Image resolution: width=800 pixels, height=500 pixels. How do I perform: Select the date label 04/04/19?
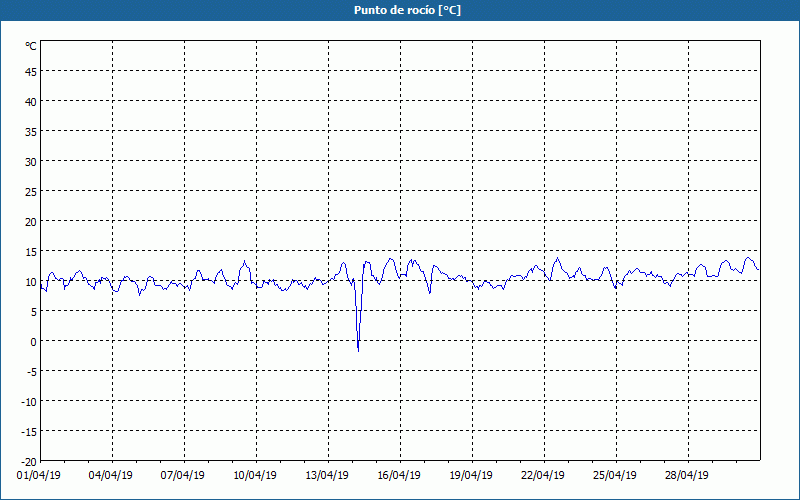coord(111,475)
